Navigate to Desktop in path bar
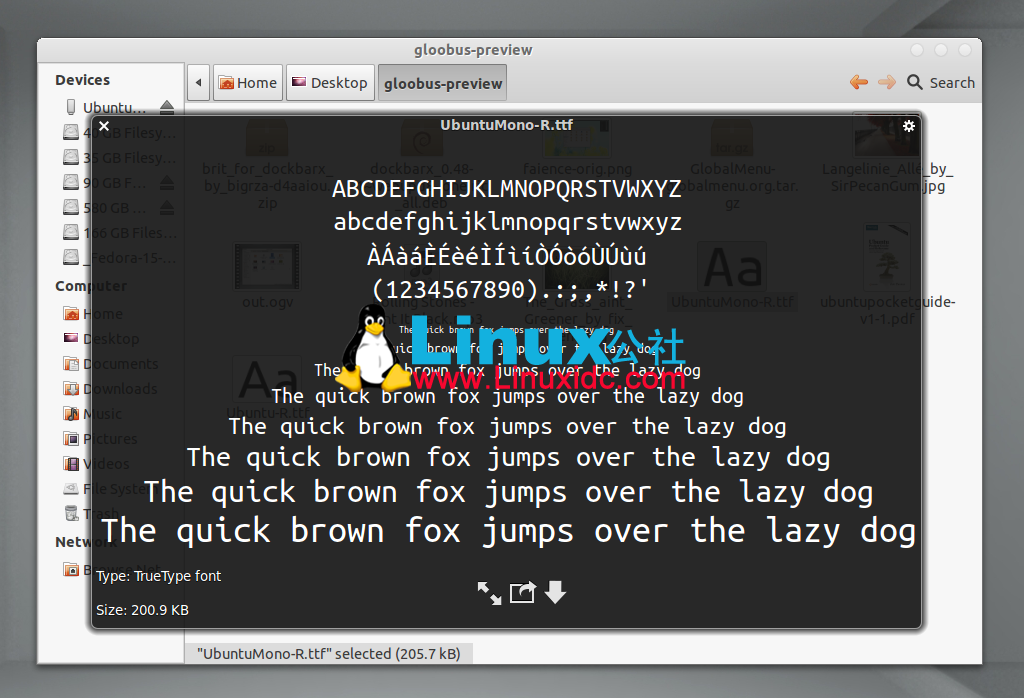The height and width of the screenshot is (698, 1024). pos(329,83)
